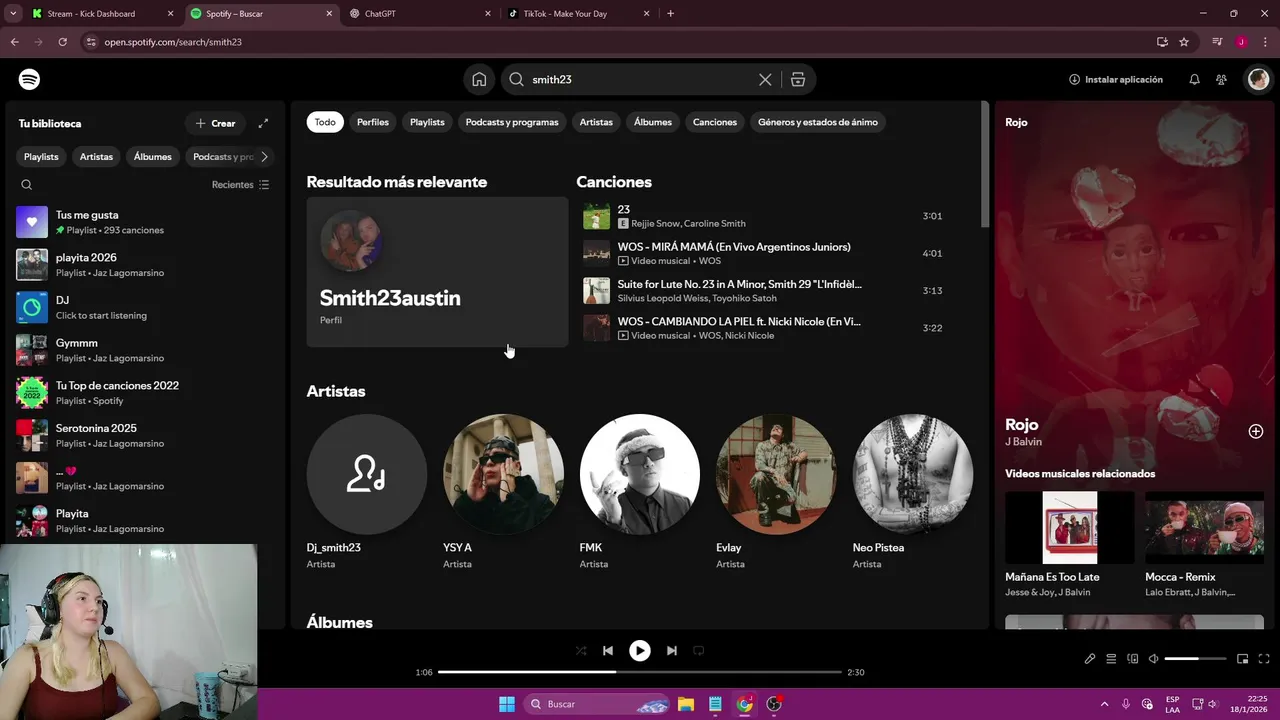The image size is (1280, 720).
Task: Open Gymmm playlist
Action: pos(145,350)
